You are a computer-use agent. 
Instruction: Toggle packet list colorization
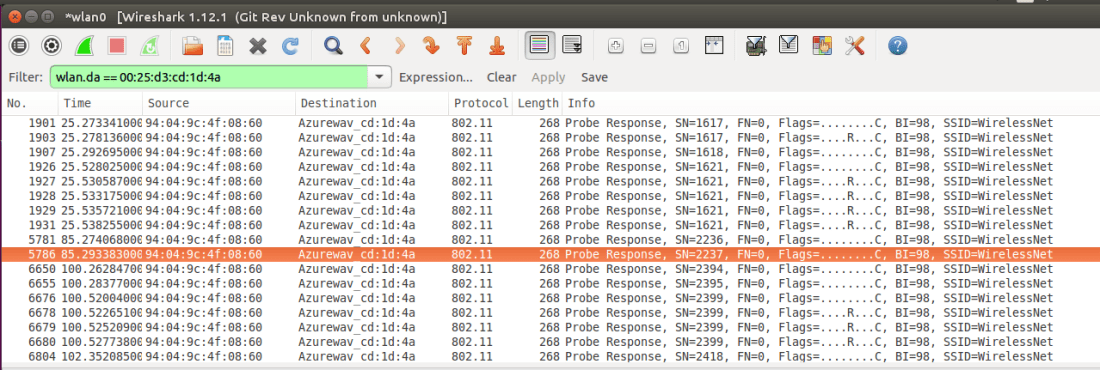click(x=539, y=46)
